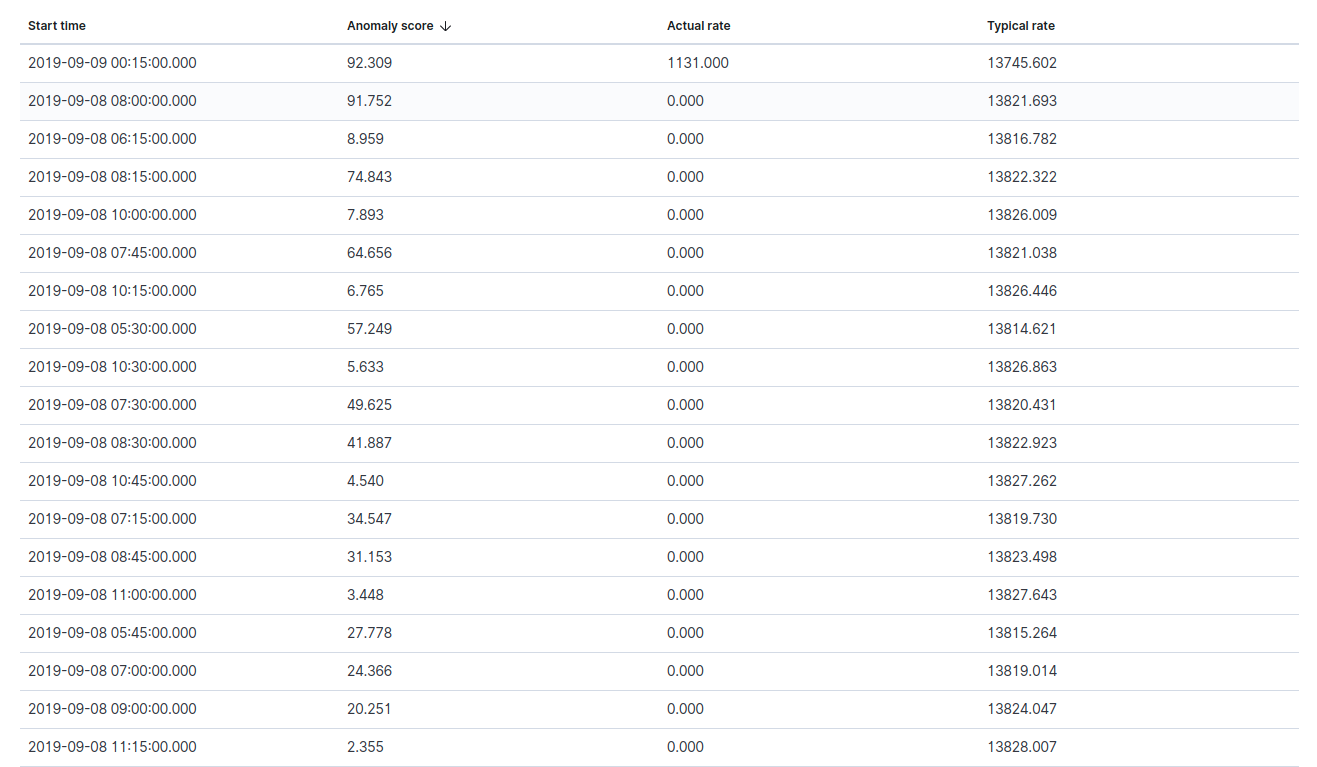Click the anomaly score 92.309
The image size is (1317, 767).
370,62
